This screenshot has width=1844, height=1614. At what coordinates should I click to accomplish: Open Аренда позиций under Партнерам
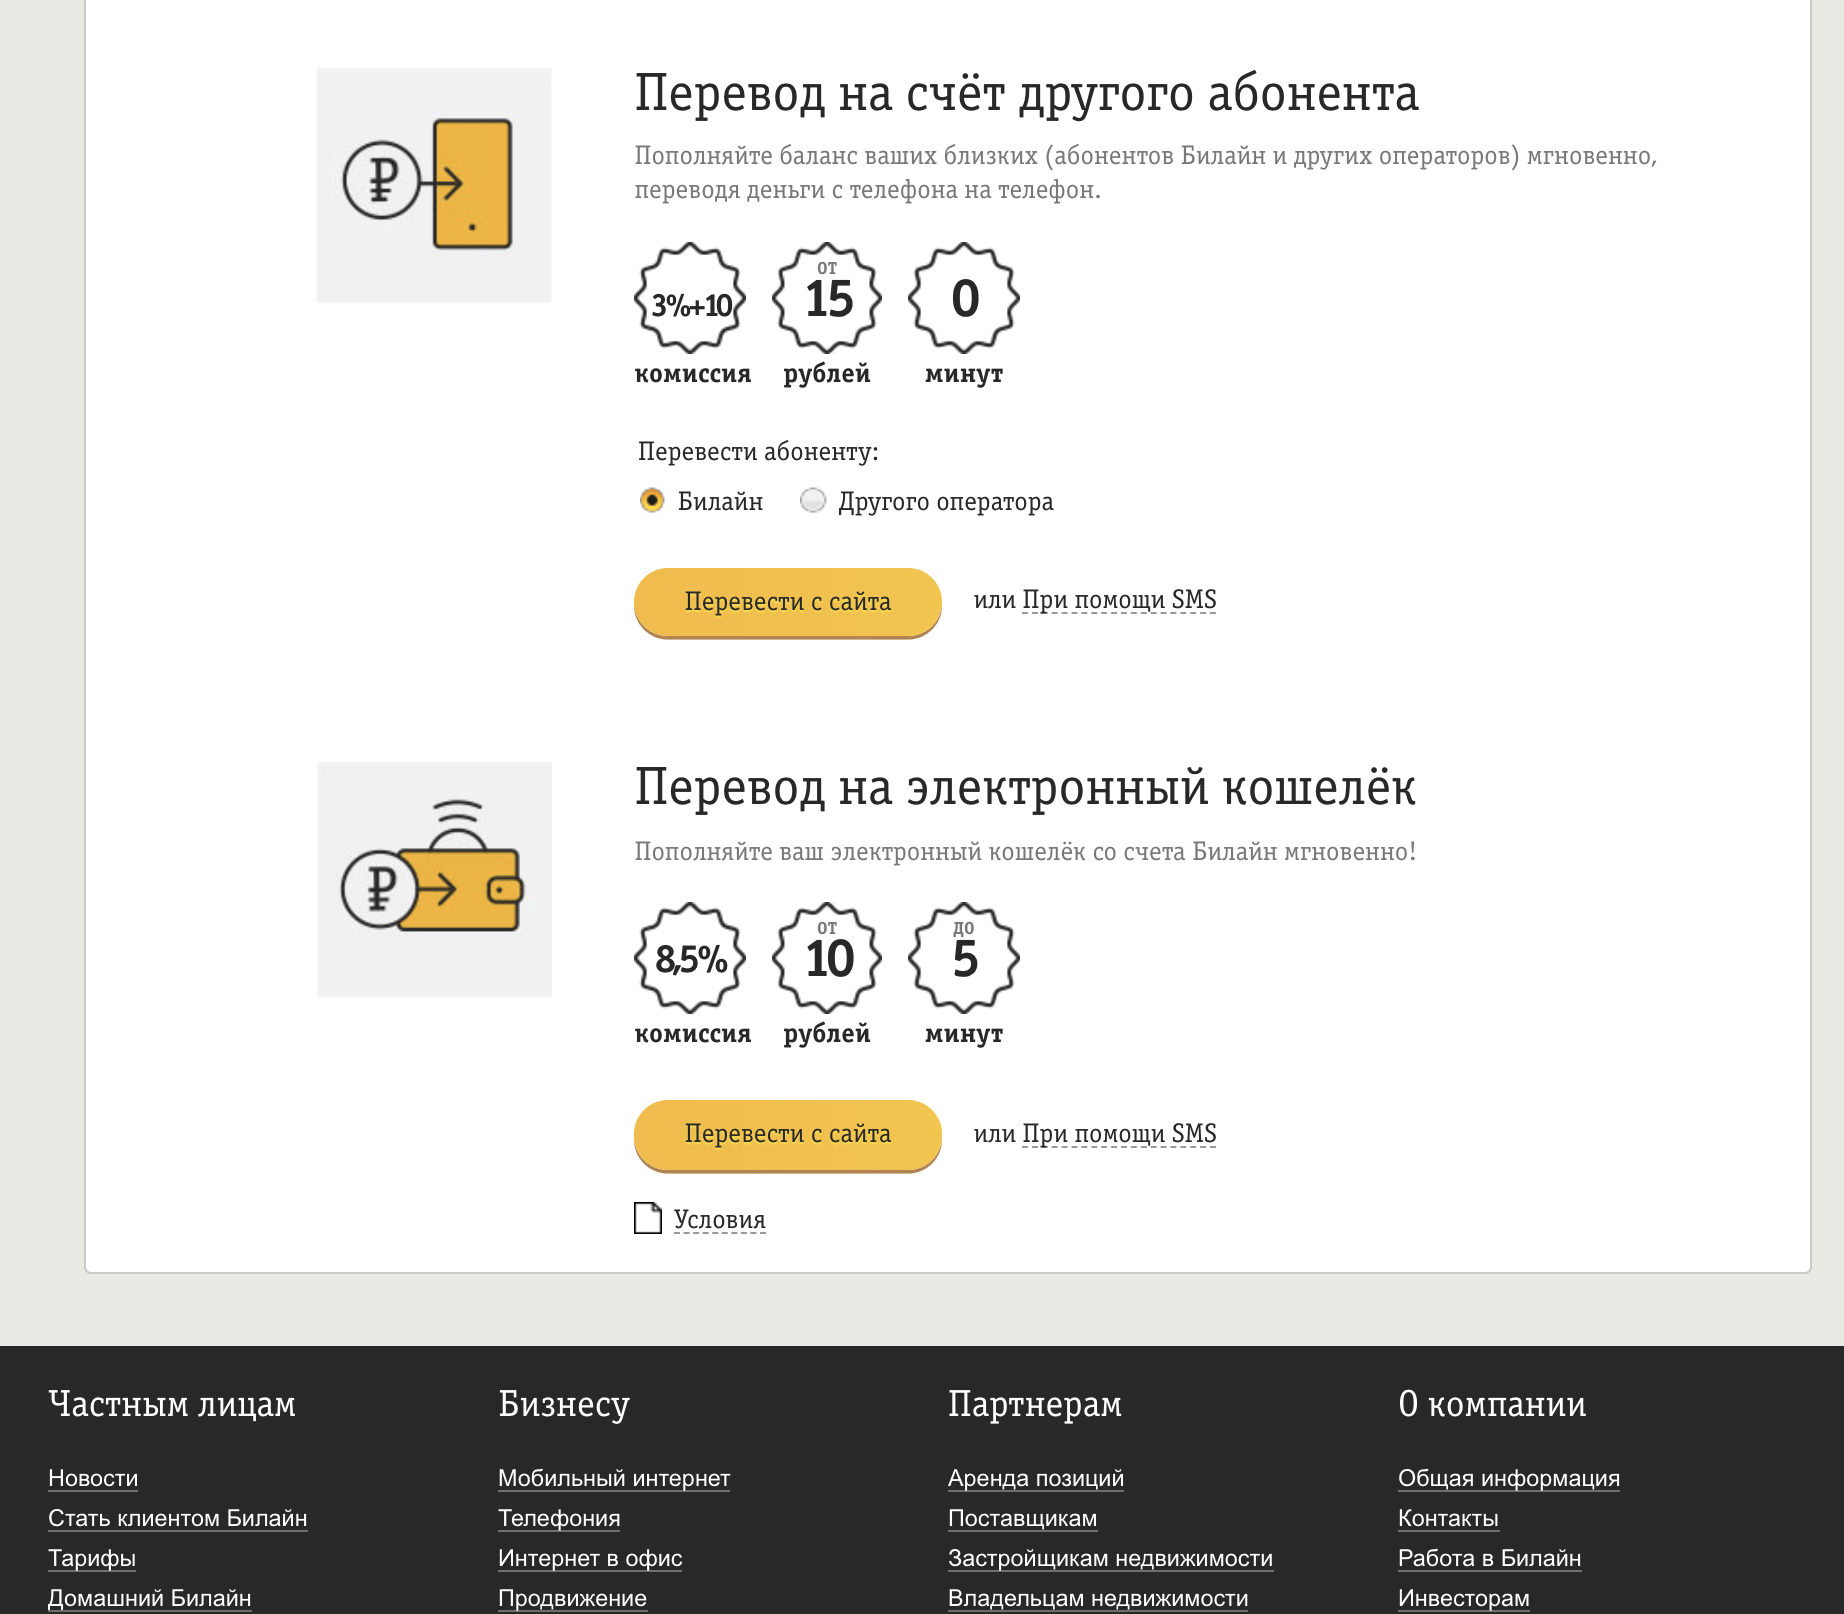click(1035, 1478)
